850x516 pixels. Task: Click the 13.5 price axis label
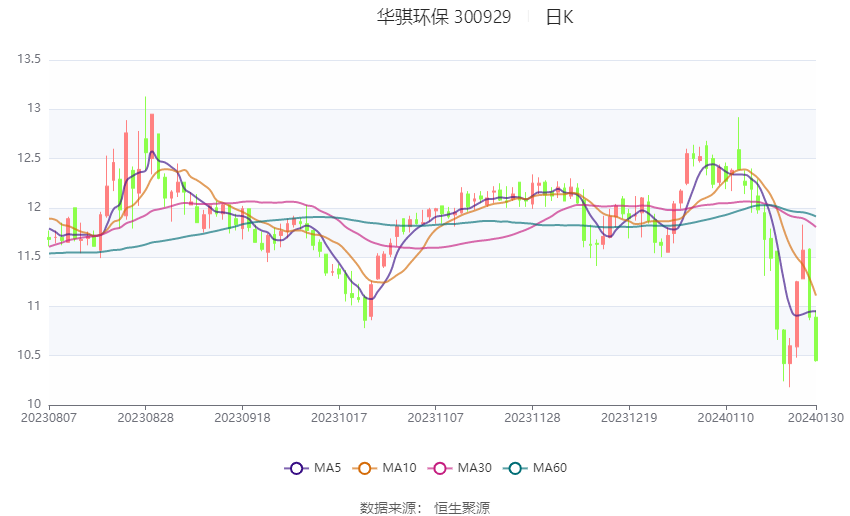(29, 59)
